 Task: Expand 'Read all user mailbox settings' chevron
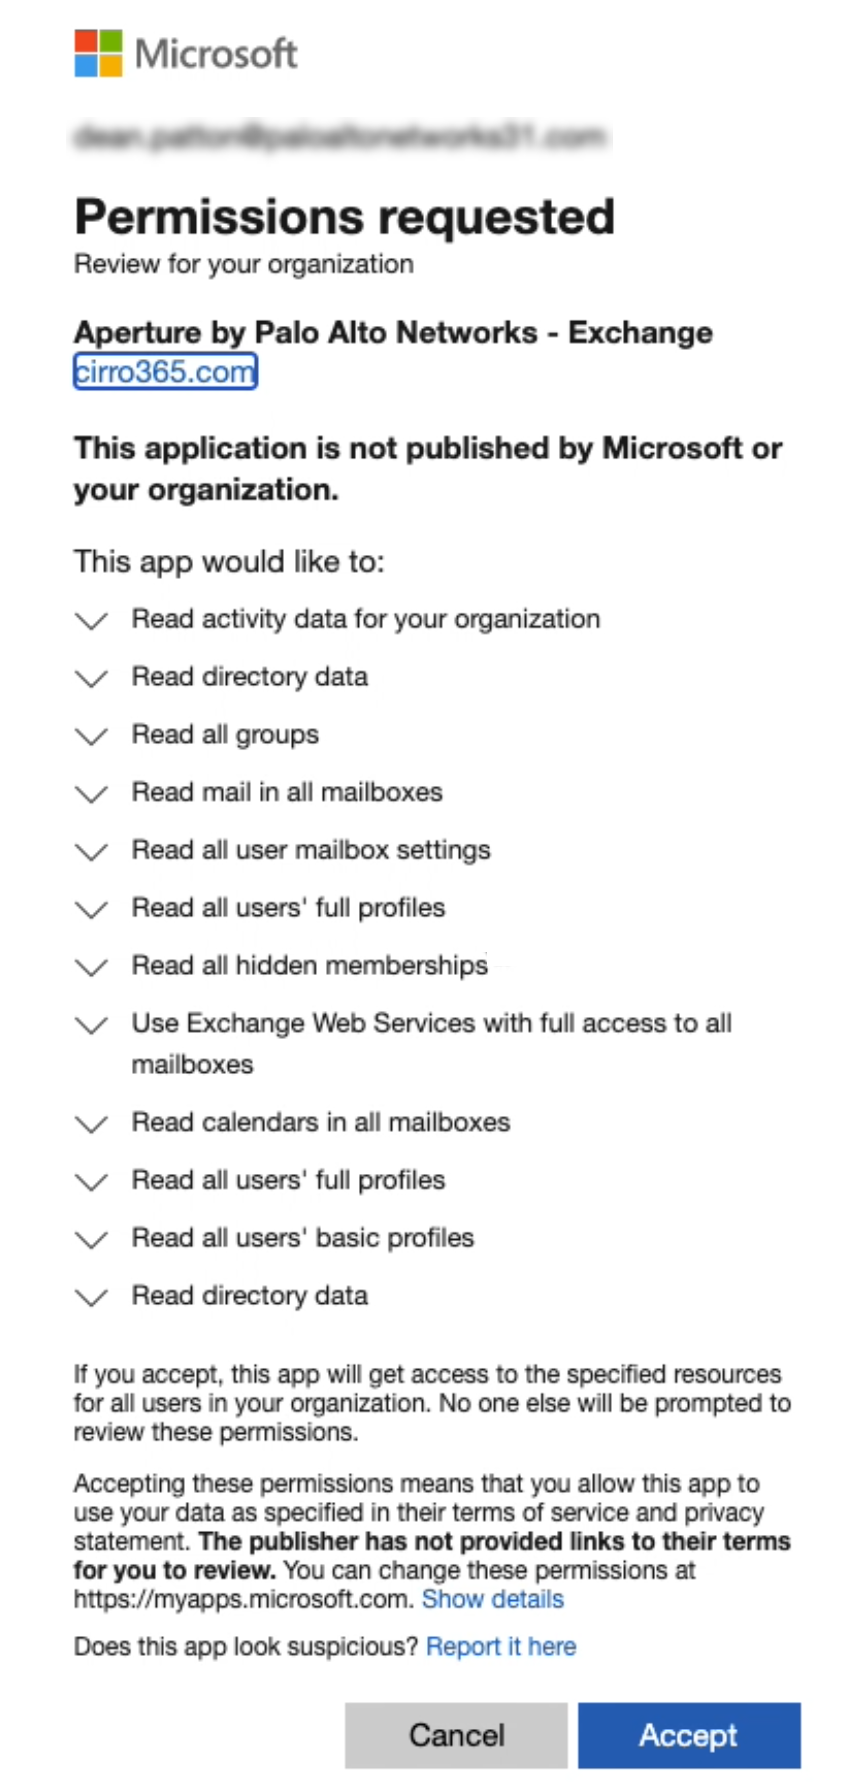click(91, 852)
